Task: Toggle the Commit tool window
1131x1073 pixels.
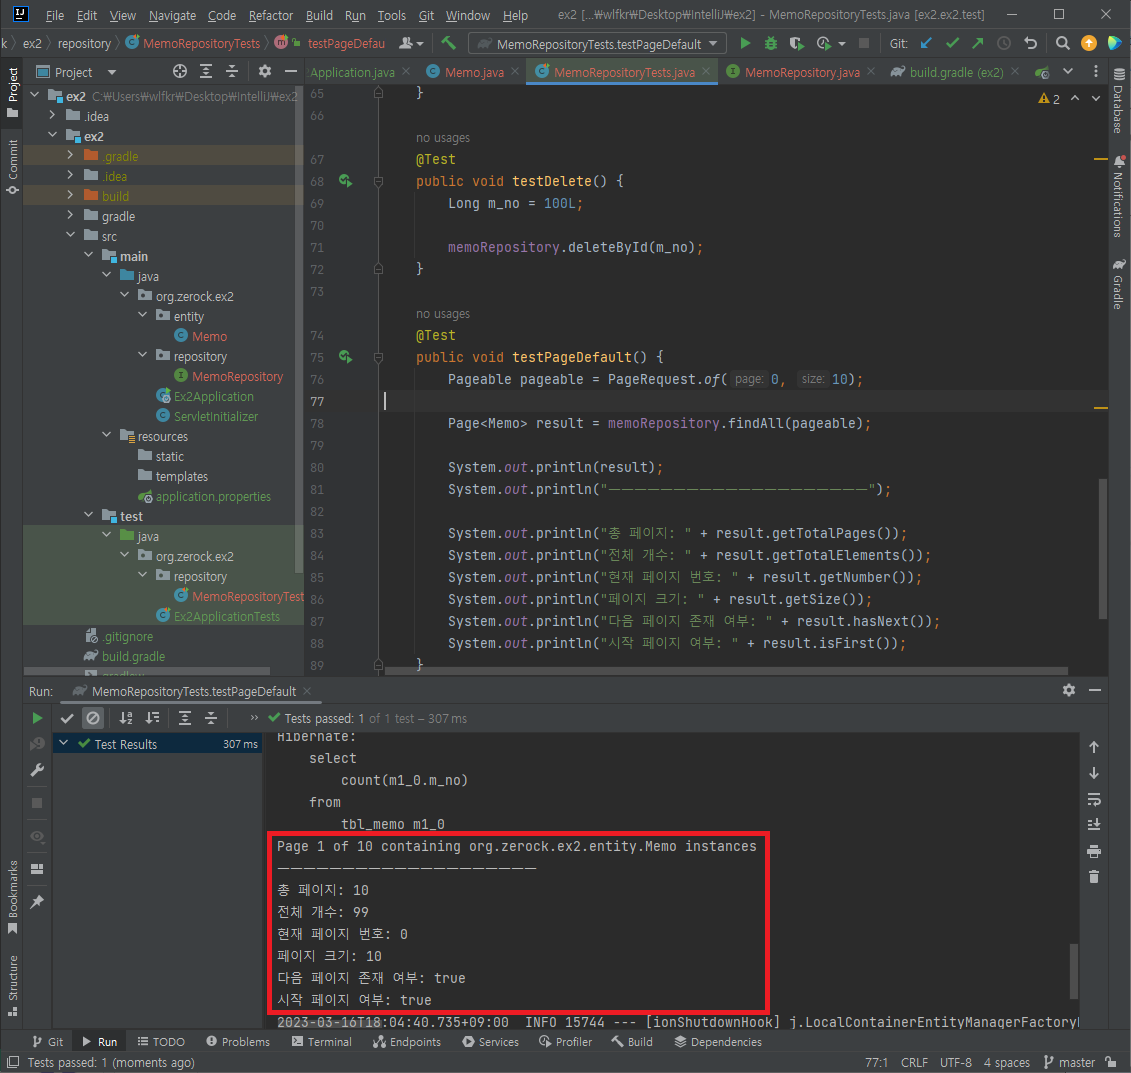Action: point(13,167)
